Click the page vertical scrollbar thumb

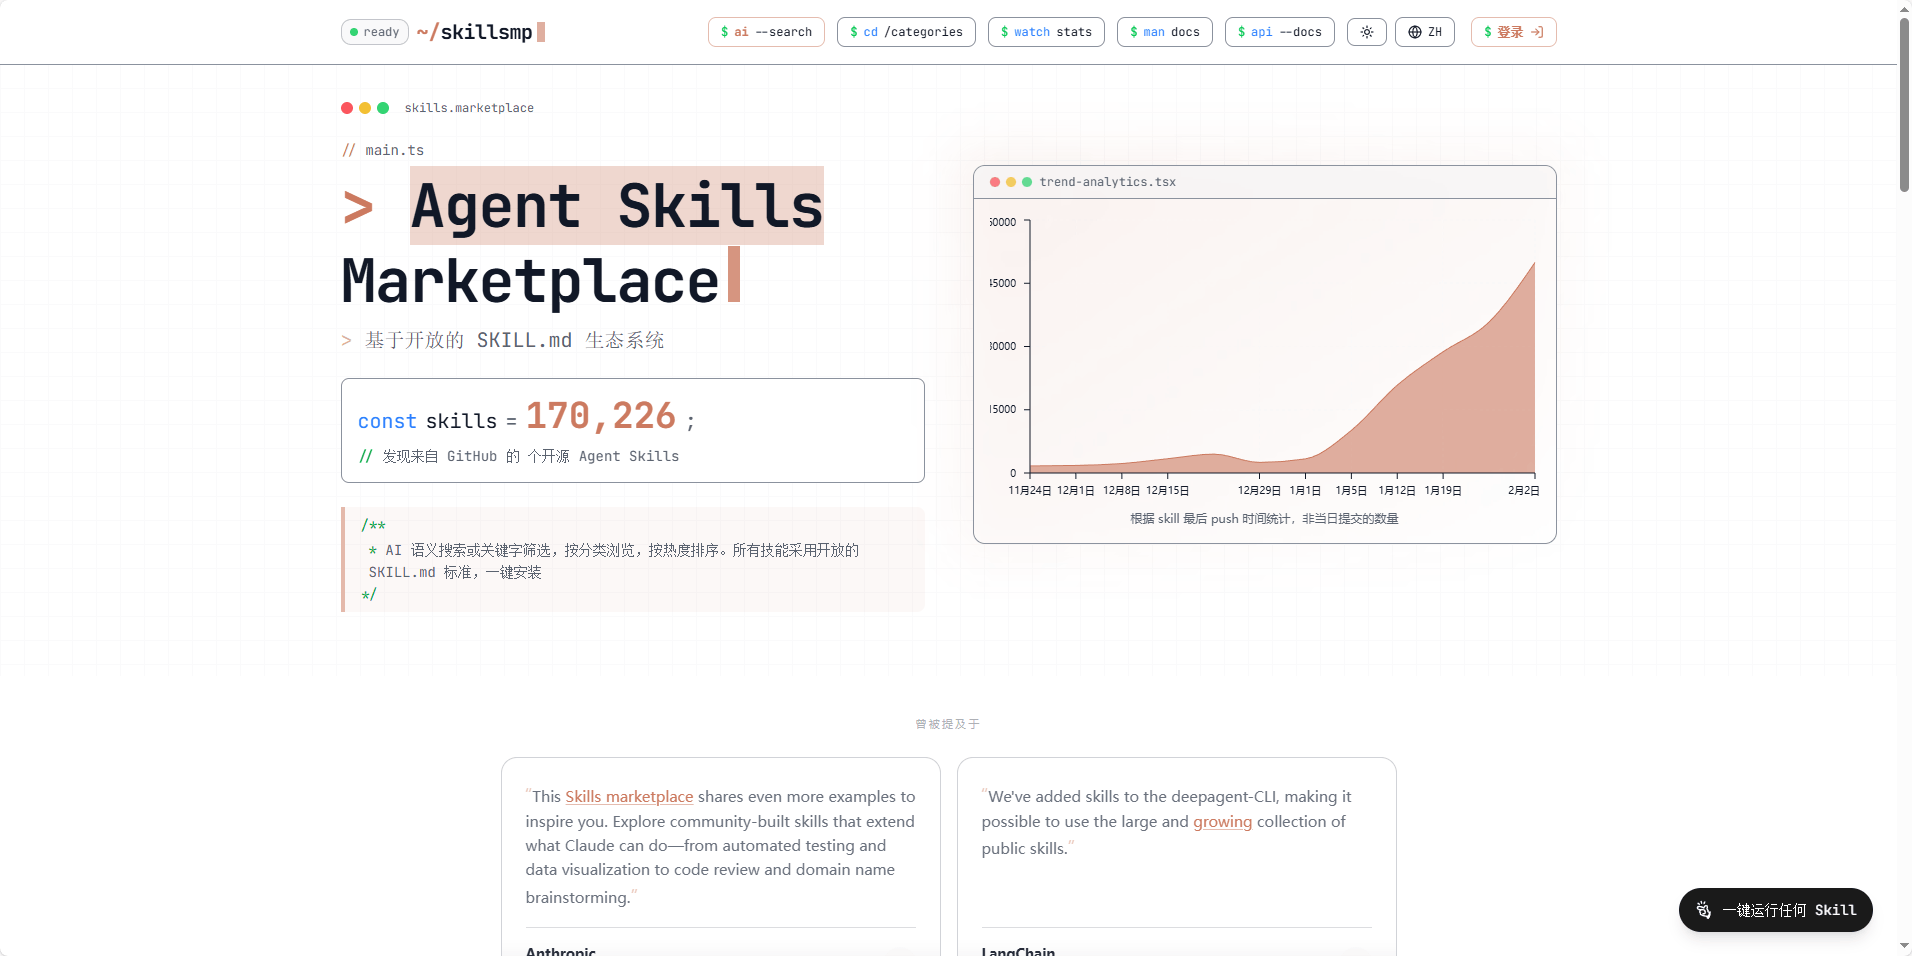1904,105
